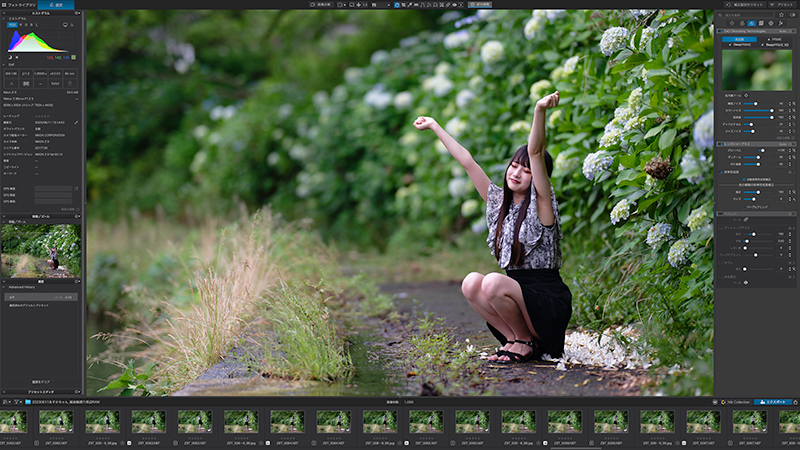Click the reset corrections button
The image size is (800, 450).
pyautogui.click(x=745, y=5)
